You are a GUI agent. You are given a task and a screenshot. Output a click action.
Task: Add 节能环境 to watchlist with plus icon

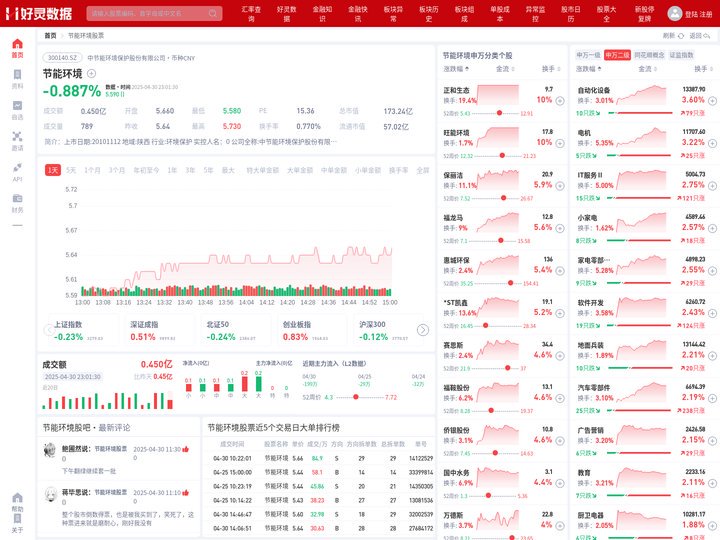point(91,73)
